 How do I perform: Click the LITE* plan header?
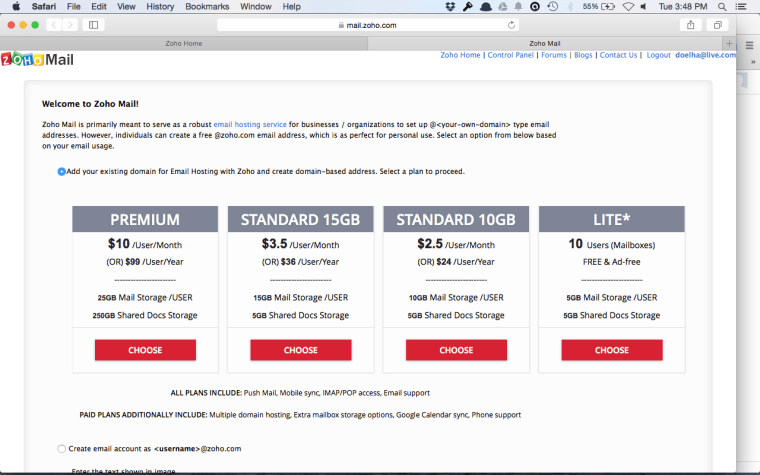(x=612, y=219)
